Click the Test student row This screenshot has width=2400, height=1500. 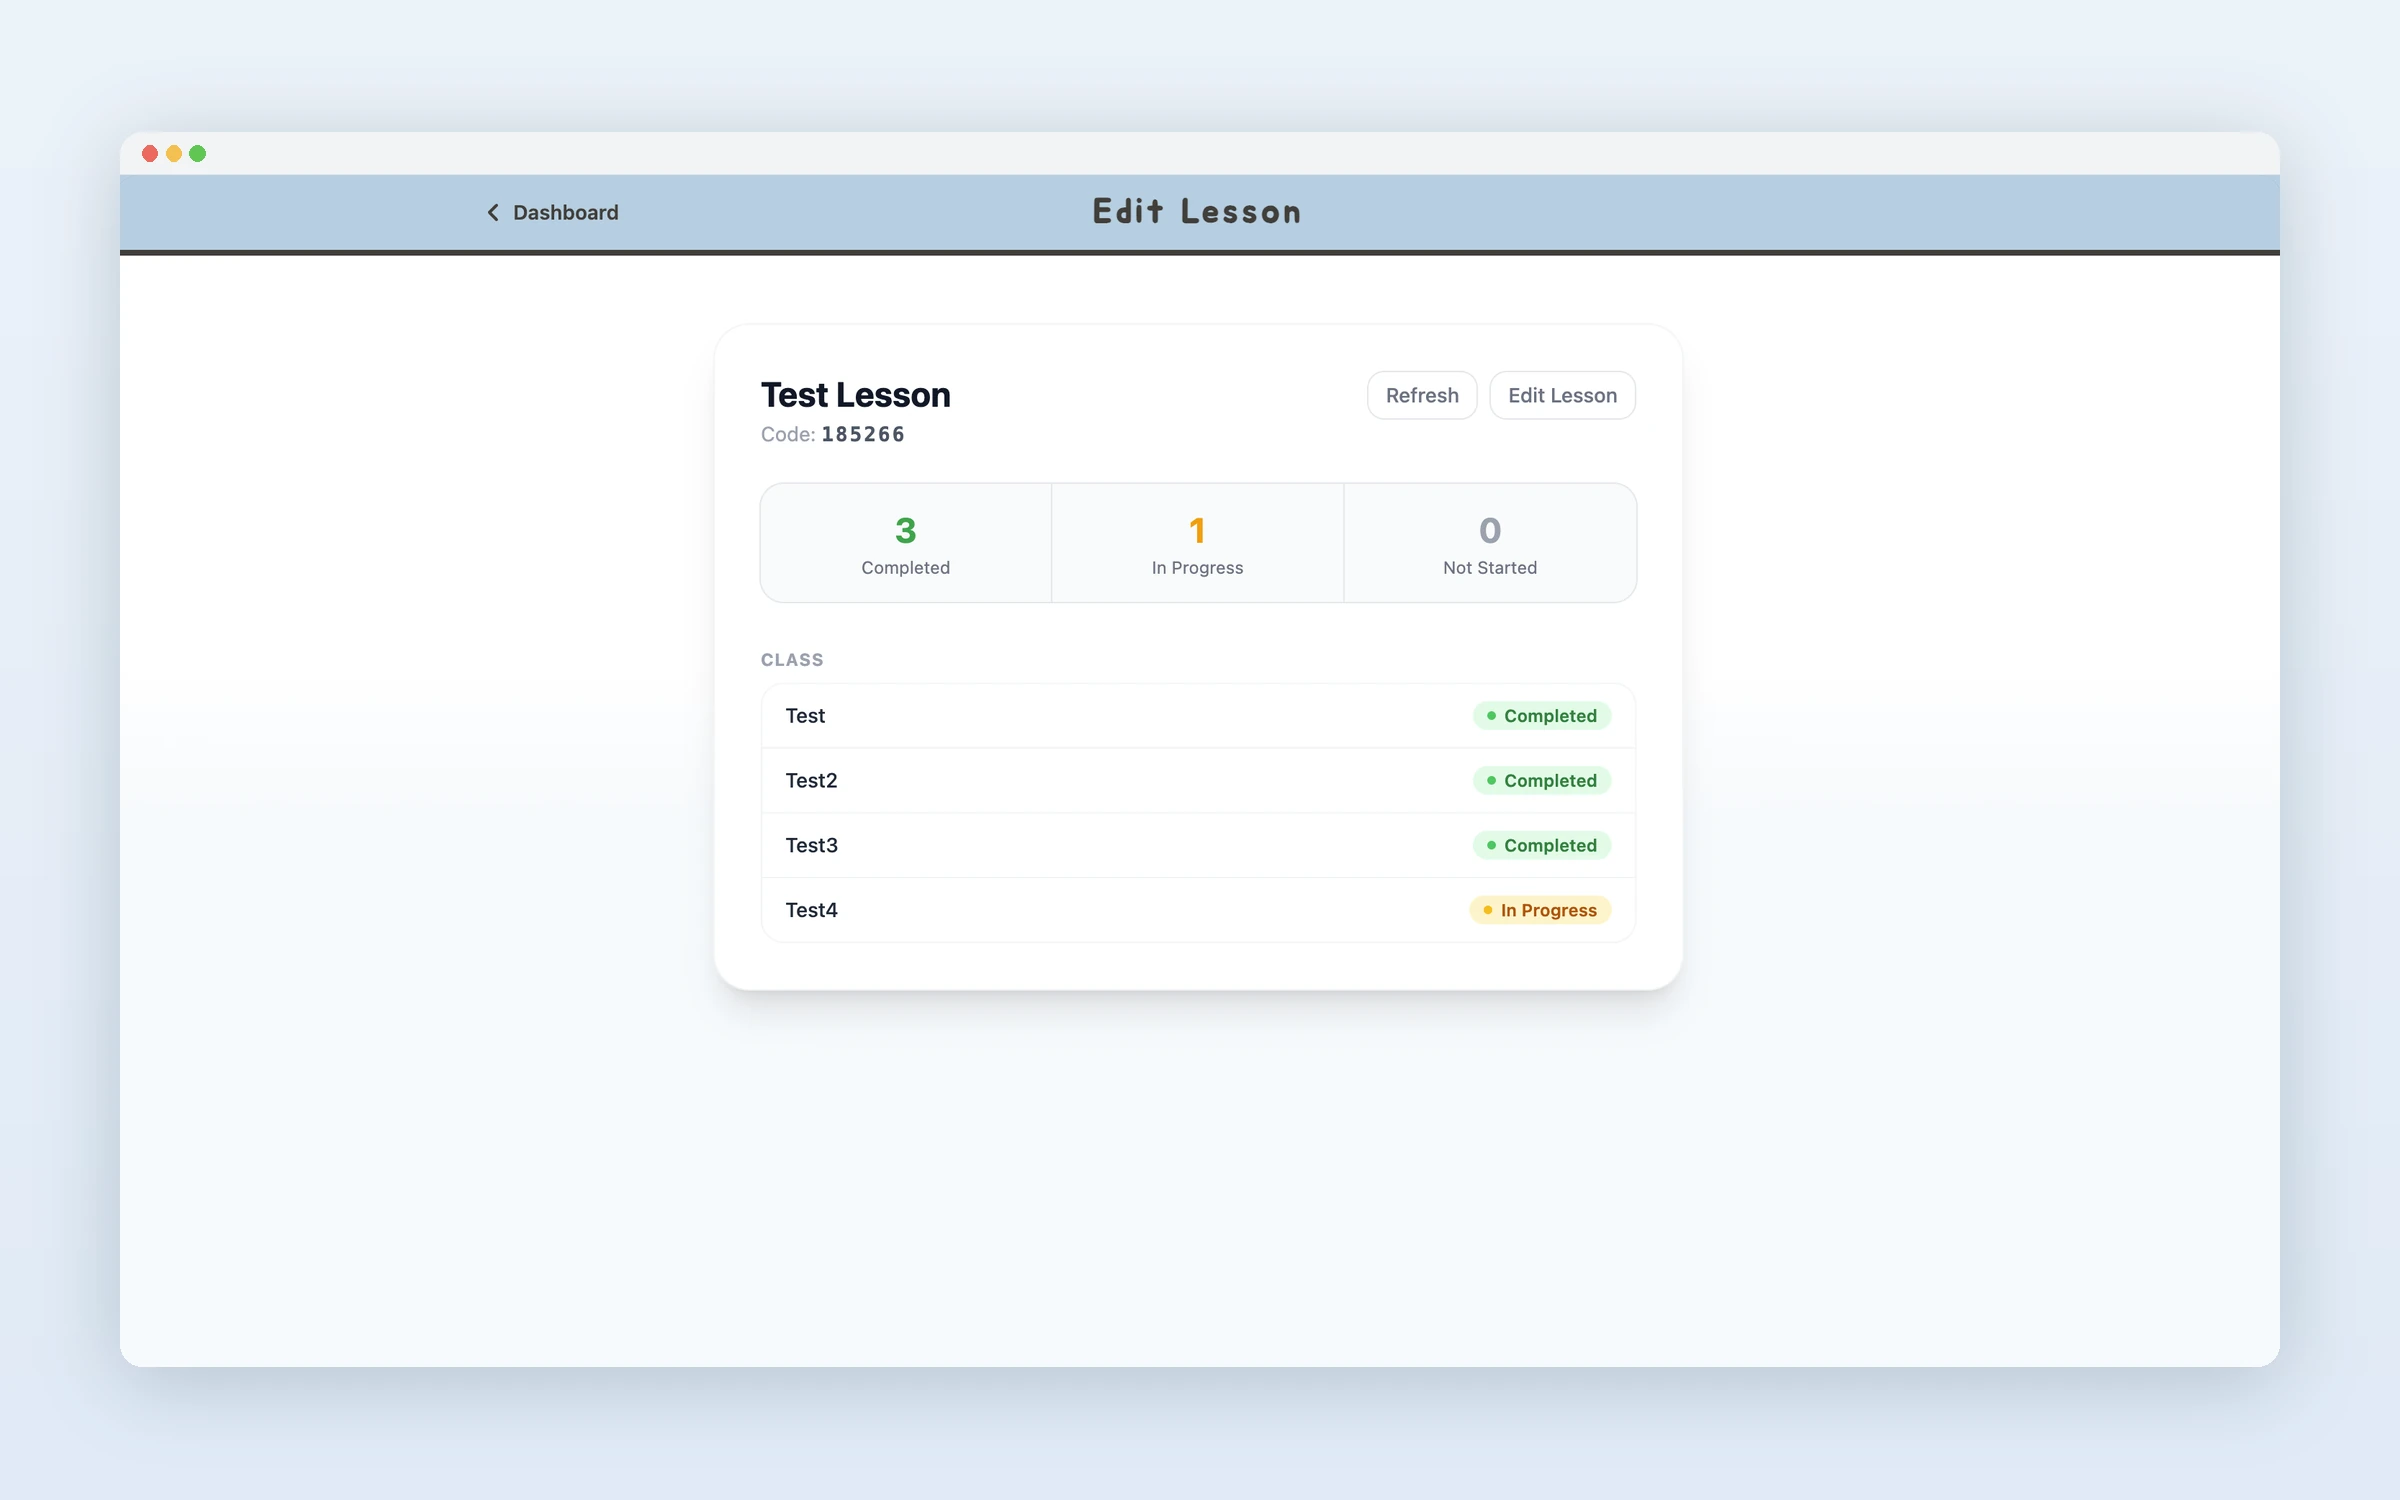pos(1198,716)
